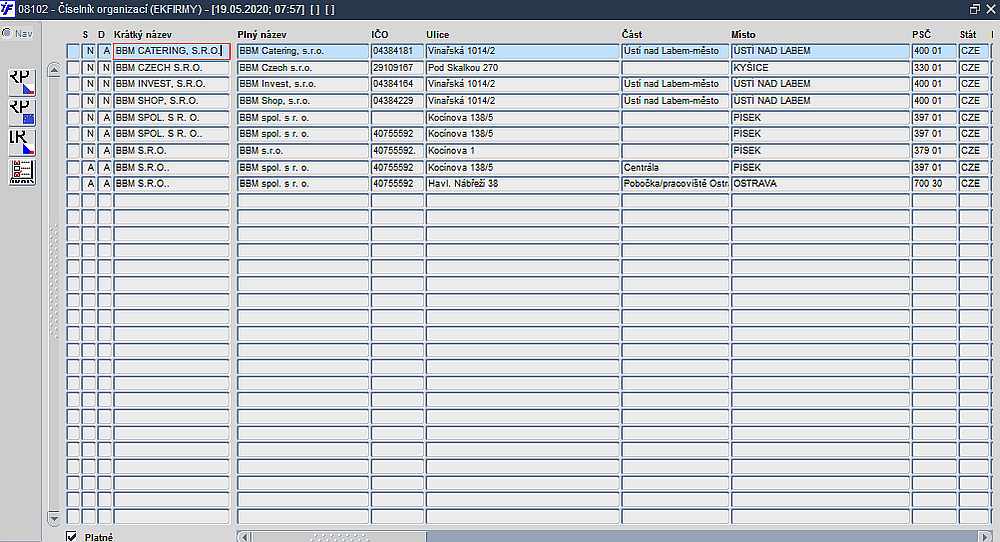The height and width of the screenshot is (542, 1000).
Task: Click the horizontal scrollbar thumb
Action: (339, 536)
